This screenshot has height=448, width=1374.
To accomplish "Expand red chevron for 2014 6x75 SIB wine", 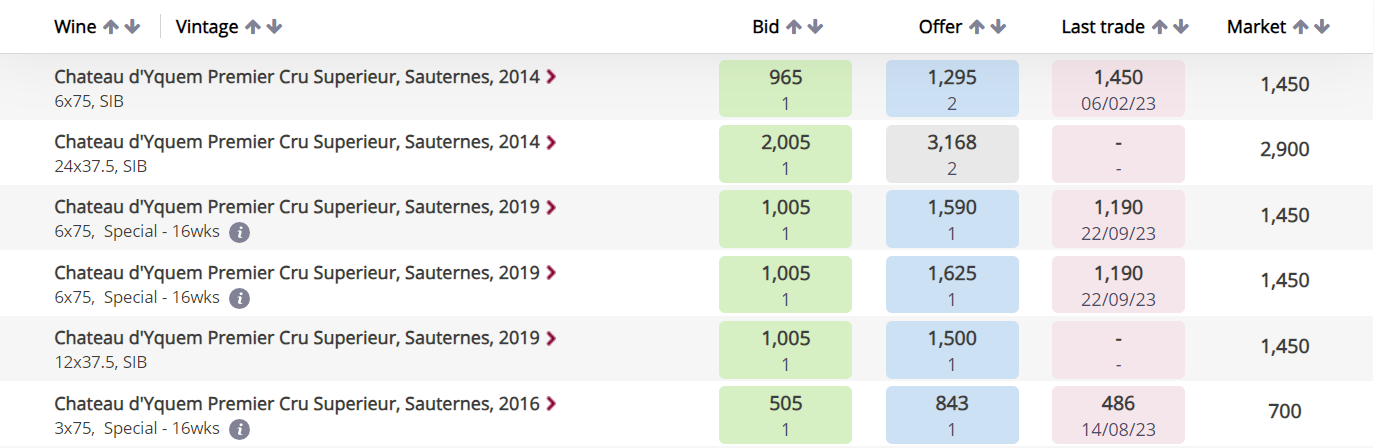I will click(551, 77).
